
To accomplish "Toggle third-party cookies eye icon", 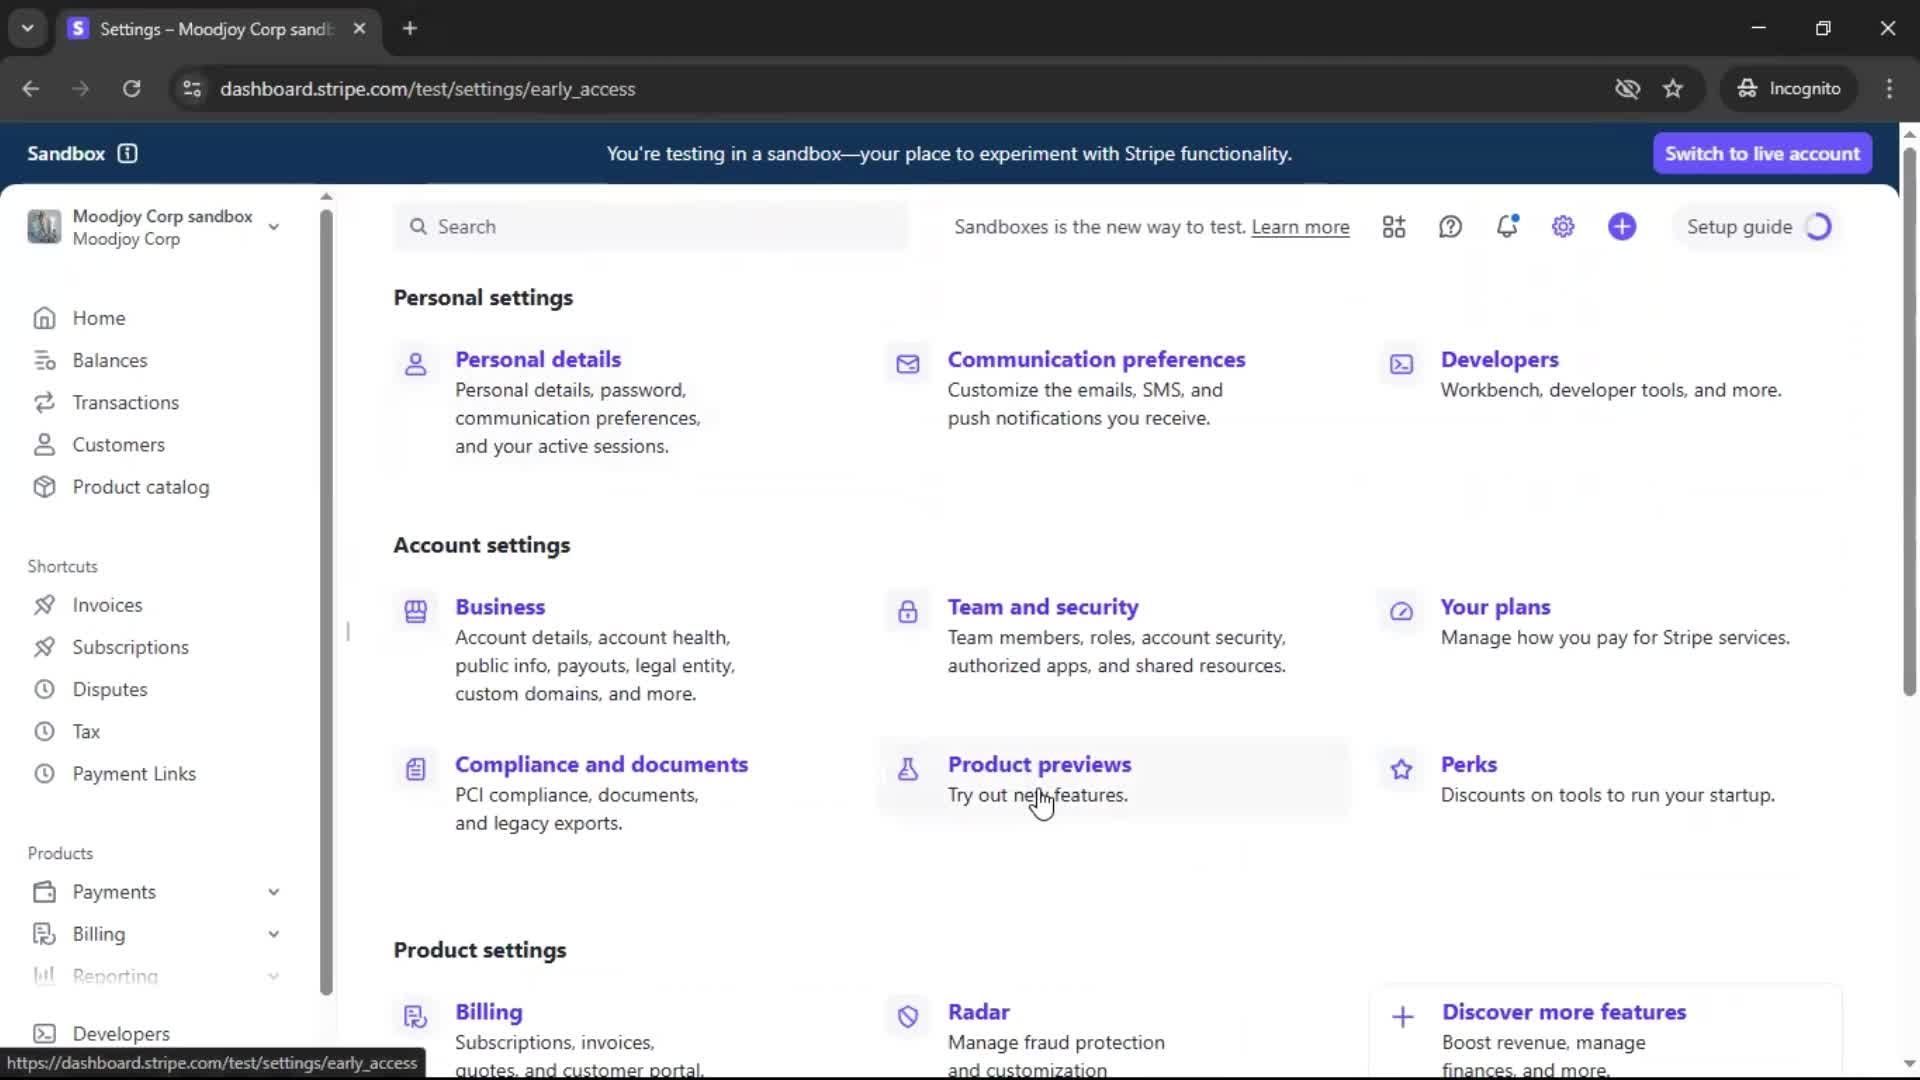I will [x=1627, y=89].
